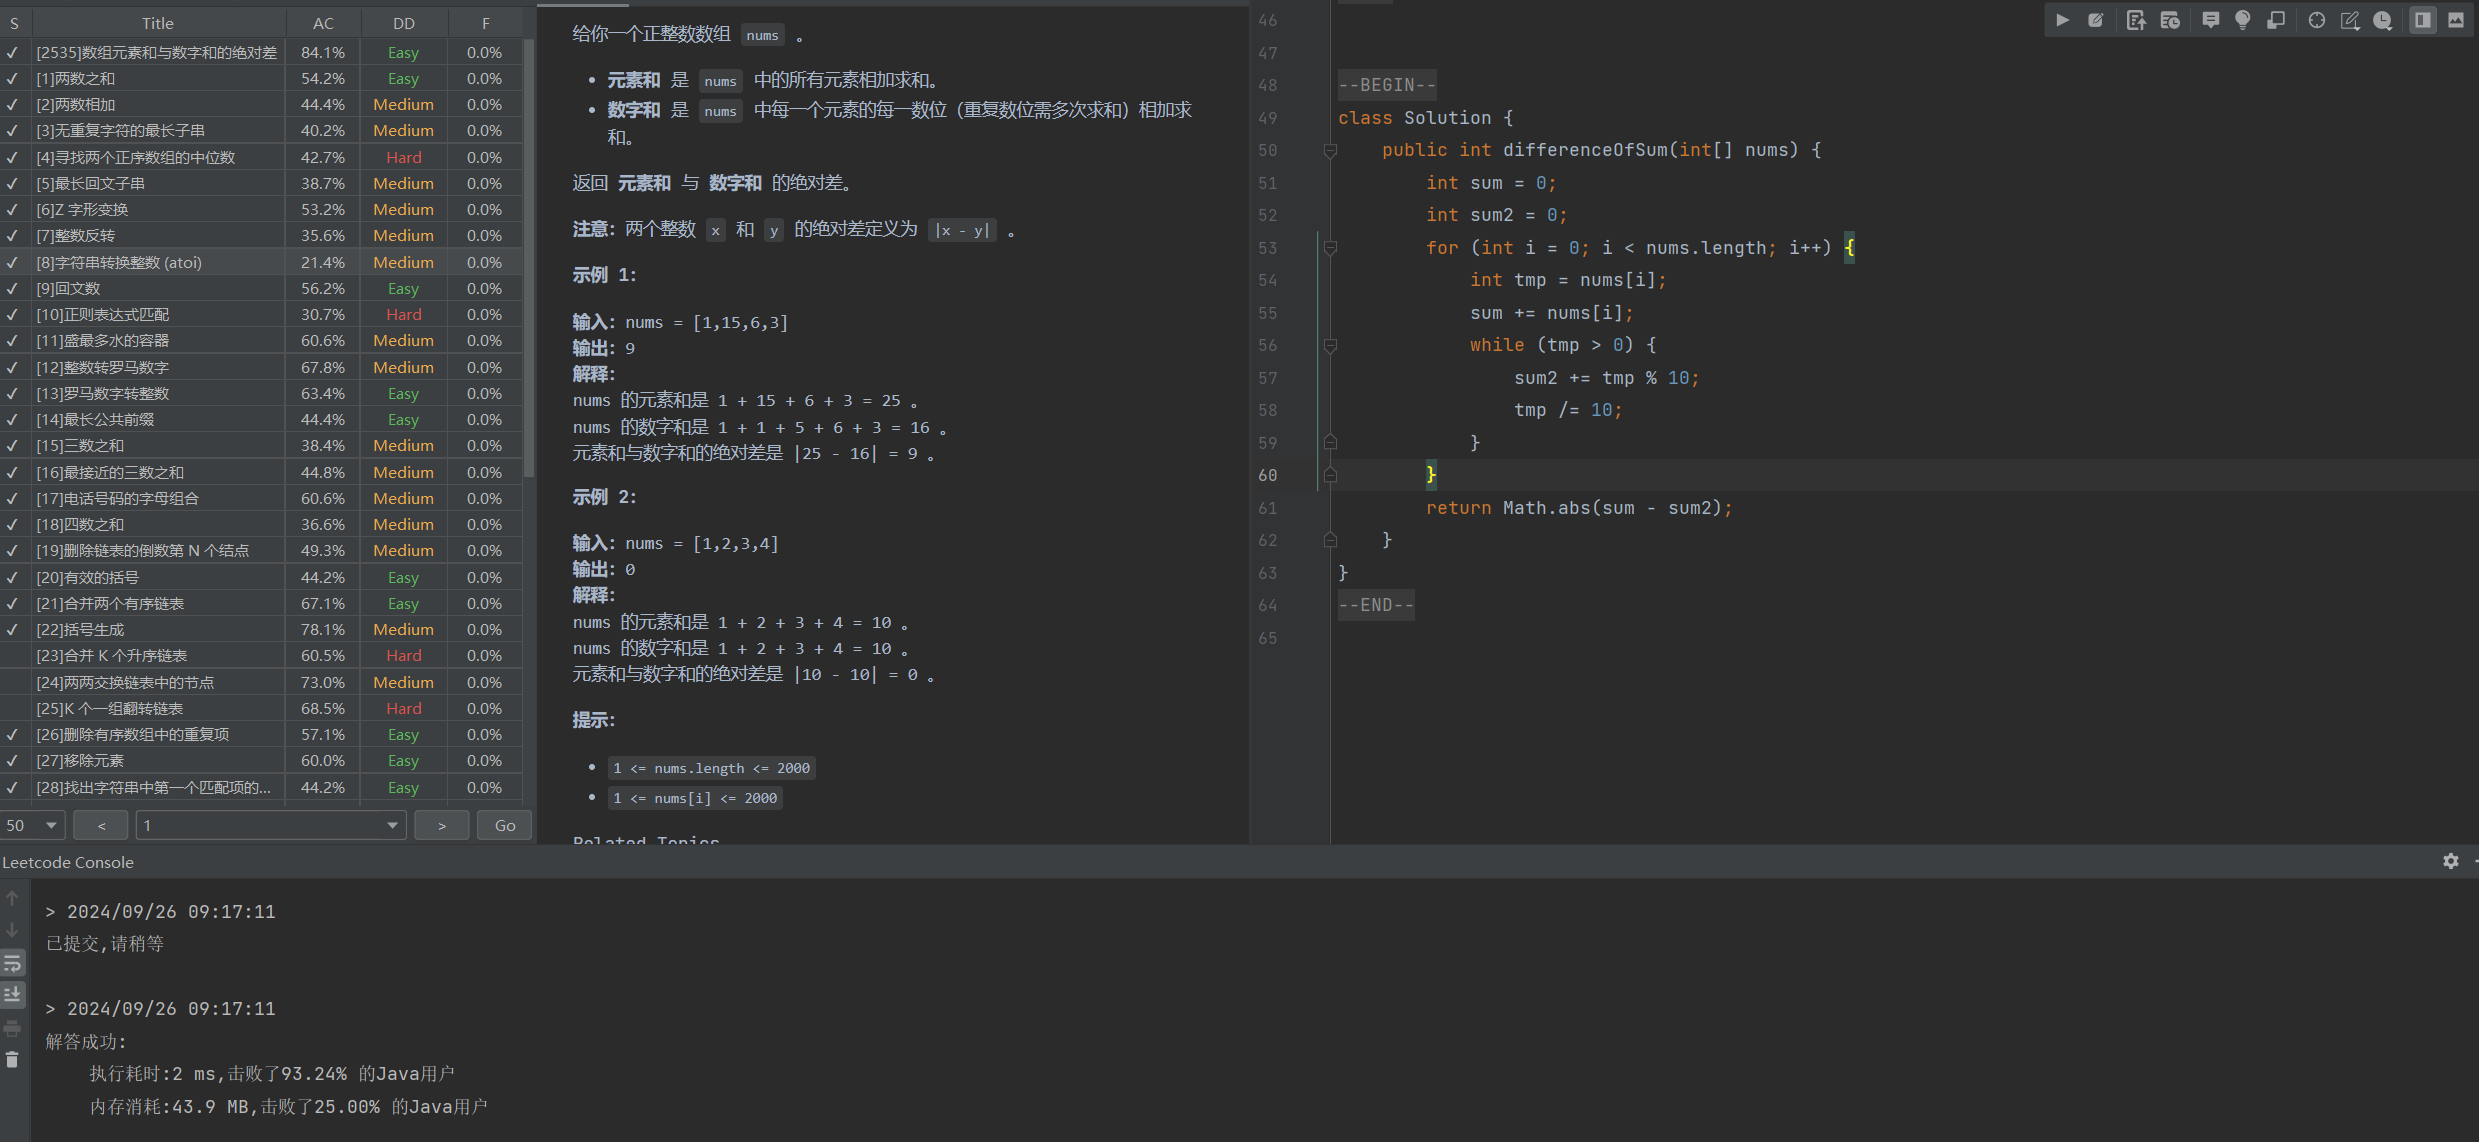Select the Leetcode Console panel title

click(x=68, y=862)
